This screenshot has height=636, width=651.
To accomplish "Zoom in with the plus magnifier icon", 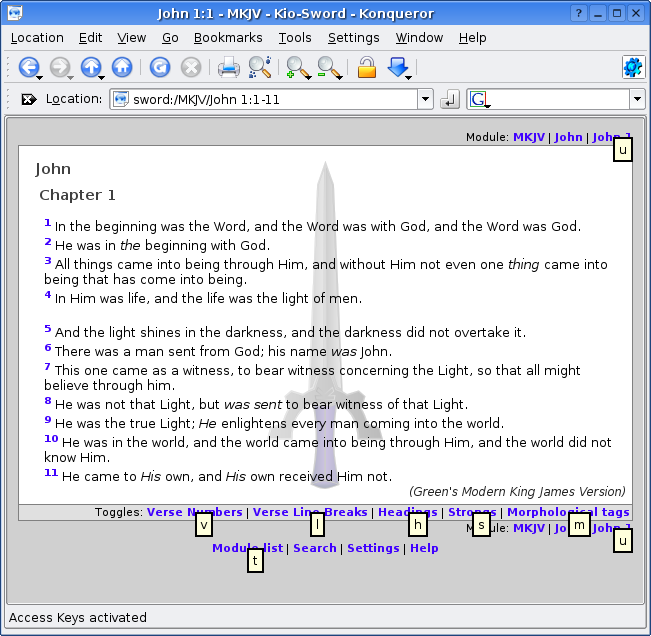I will point(296,67).
